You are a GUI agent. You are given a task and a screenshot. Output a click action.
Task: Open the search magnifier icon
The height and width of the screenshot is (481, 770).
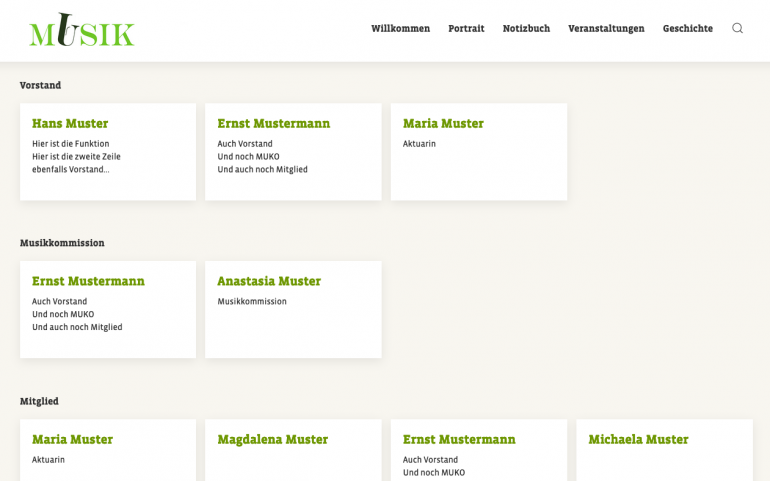click(737, 28)
